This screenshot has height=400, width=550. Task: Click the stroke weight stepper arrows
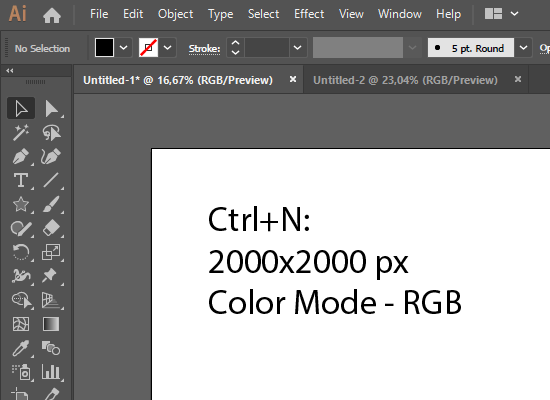[235, 47]
